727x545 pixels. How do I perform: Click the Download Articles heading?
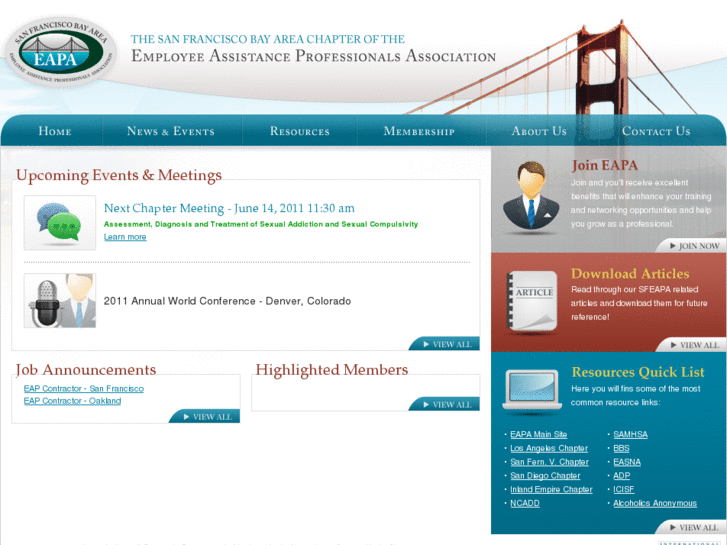click(x=630, y=274)
